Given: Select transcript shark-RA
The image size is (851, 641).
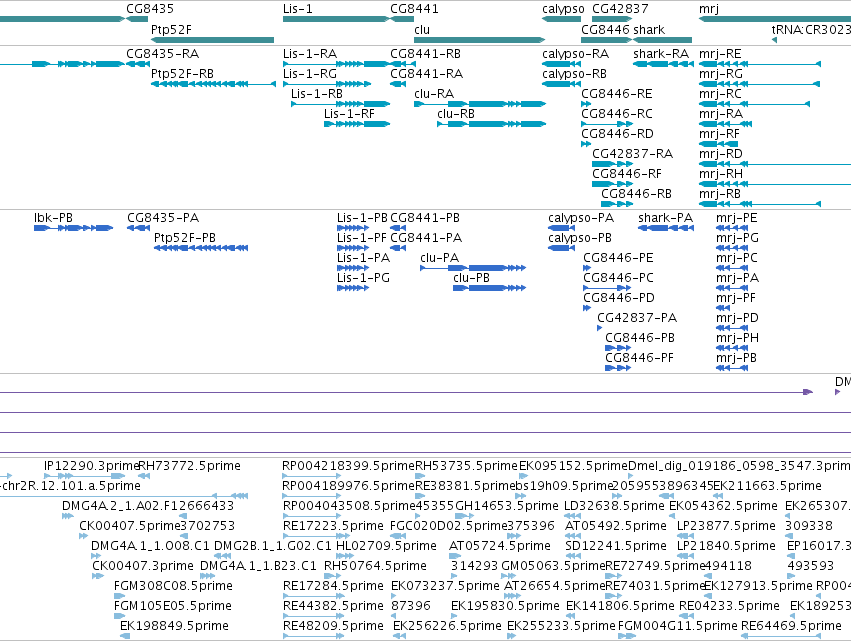Looking at the screenshot, I should pos(661,54).
